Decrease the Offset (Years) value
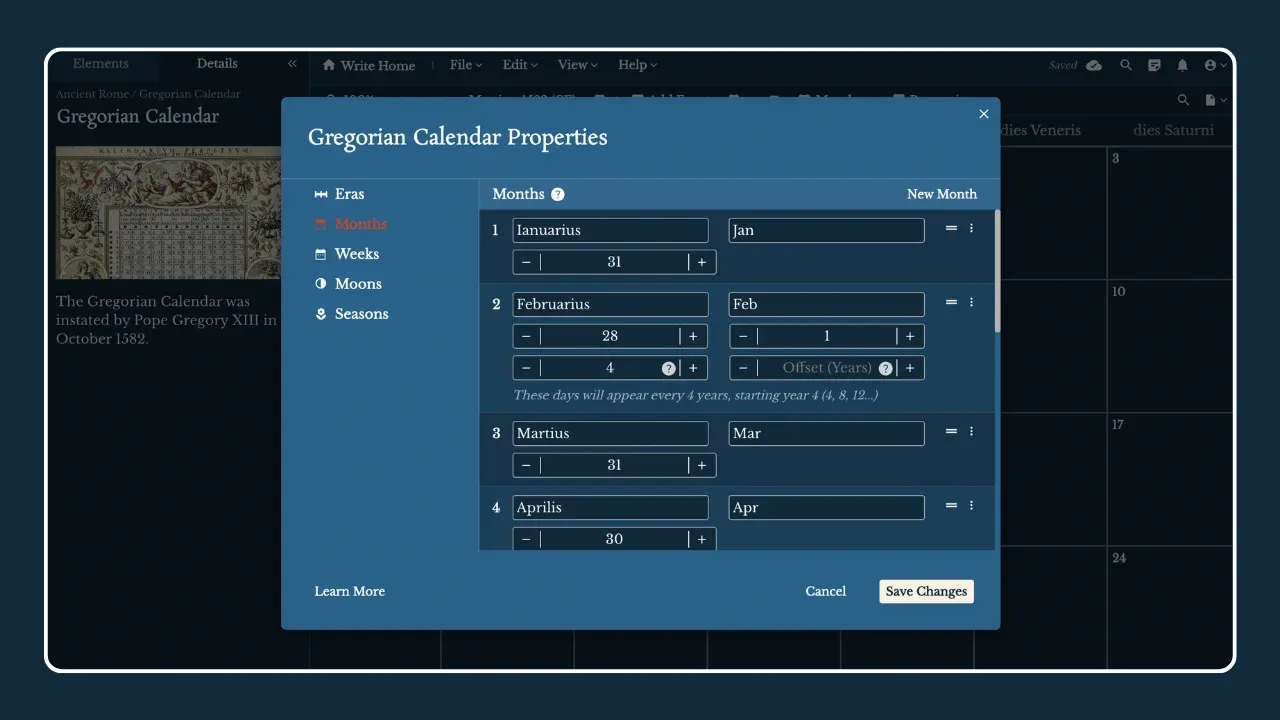 click(x=742, y=368)
